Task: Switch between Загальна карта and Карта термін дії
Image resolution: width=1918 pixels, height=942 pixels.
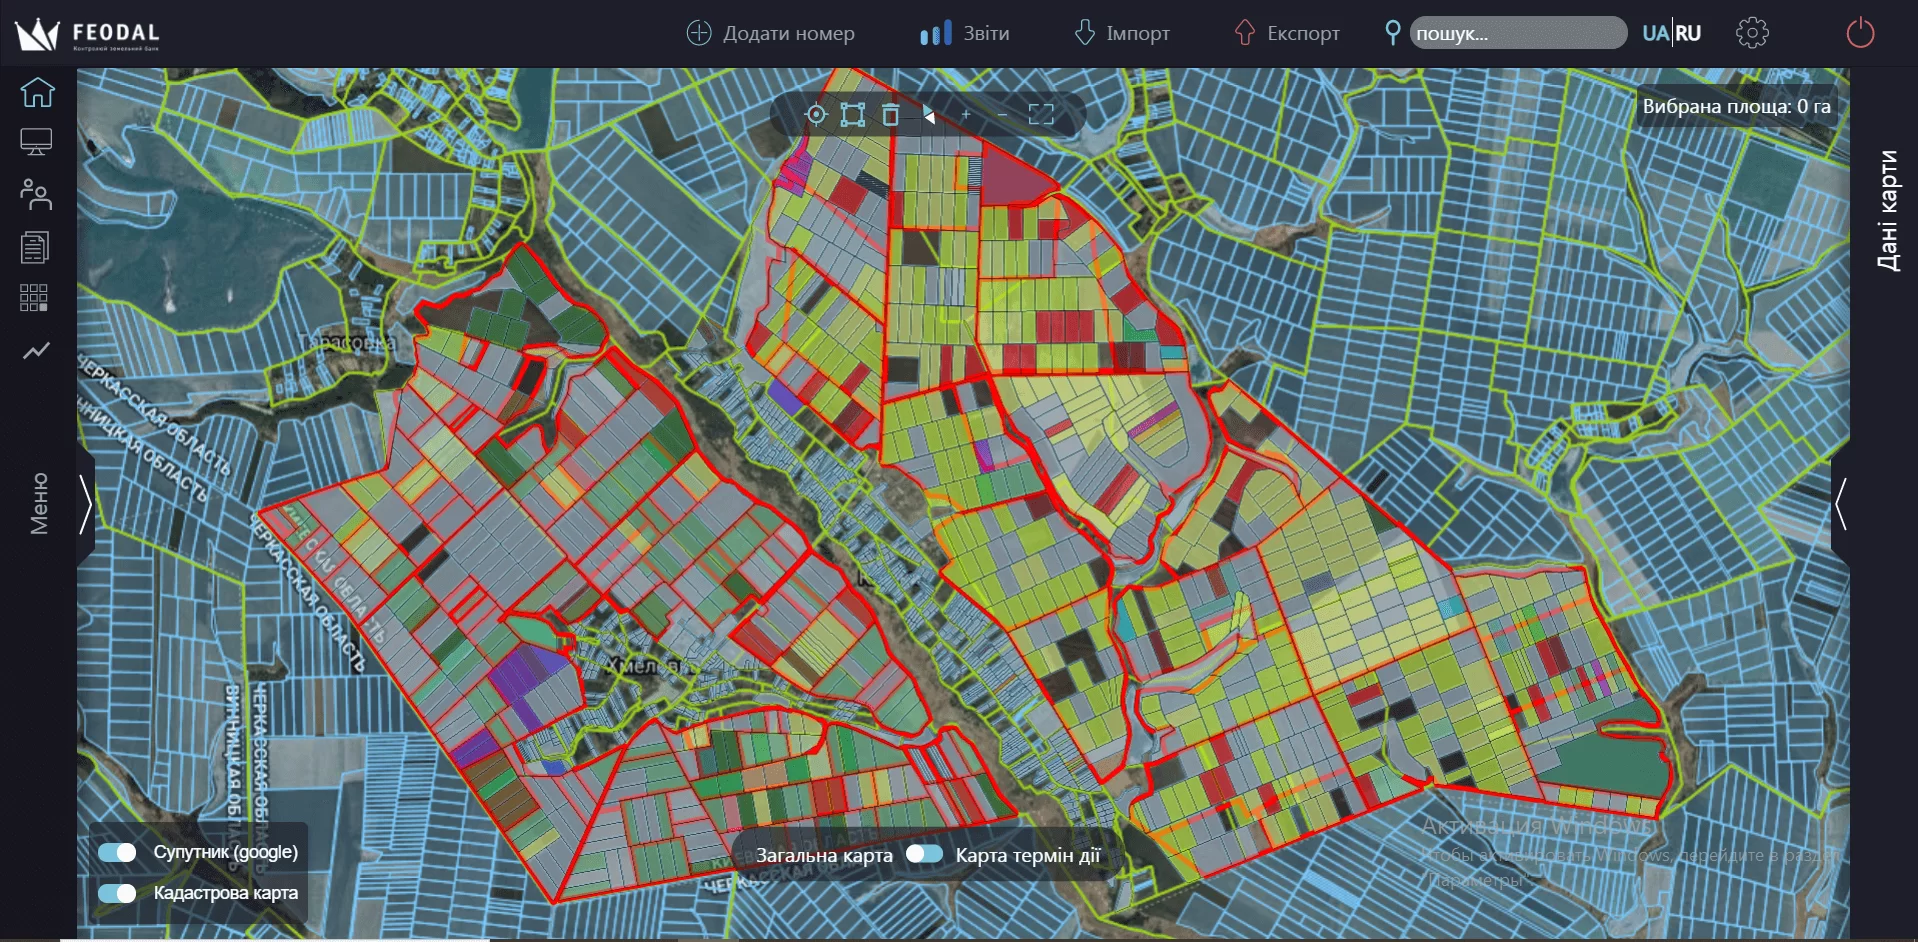Action: click(x=924, y=854)
